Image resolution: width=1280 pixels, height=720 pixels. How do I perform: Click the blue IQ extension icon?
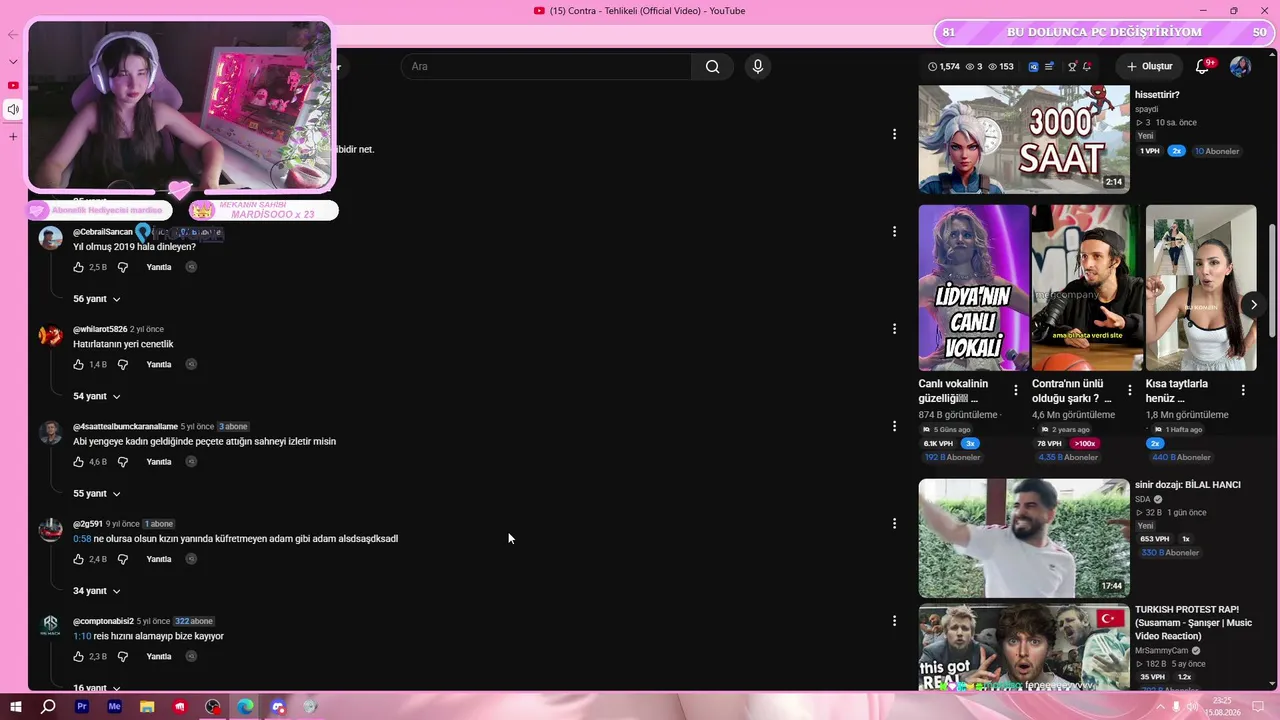[x=1033, y=67]
